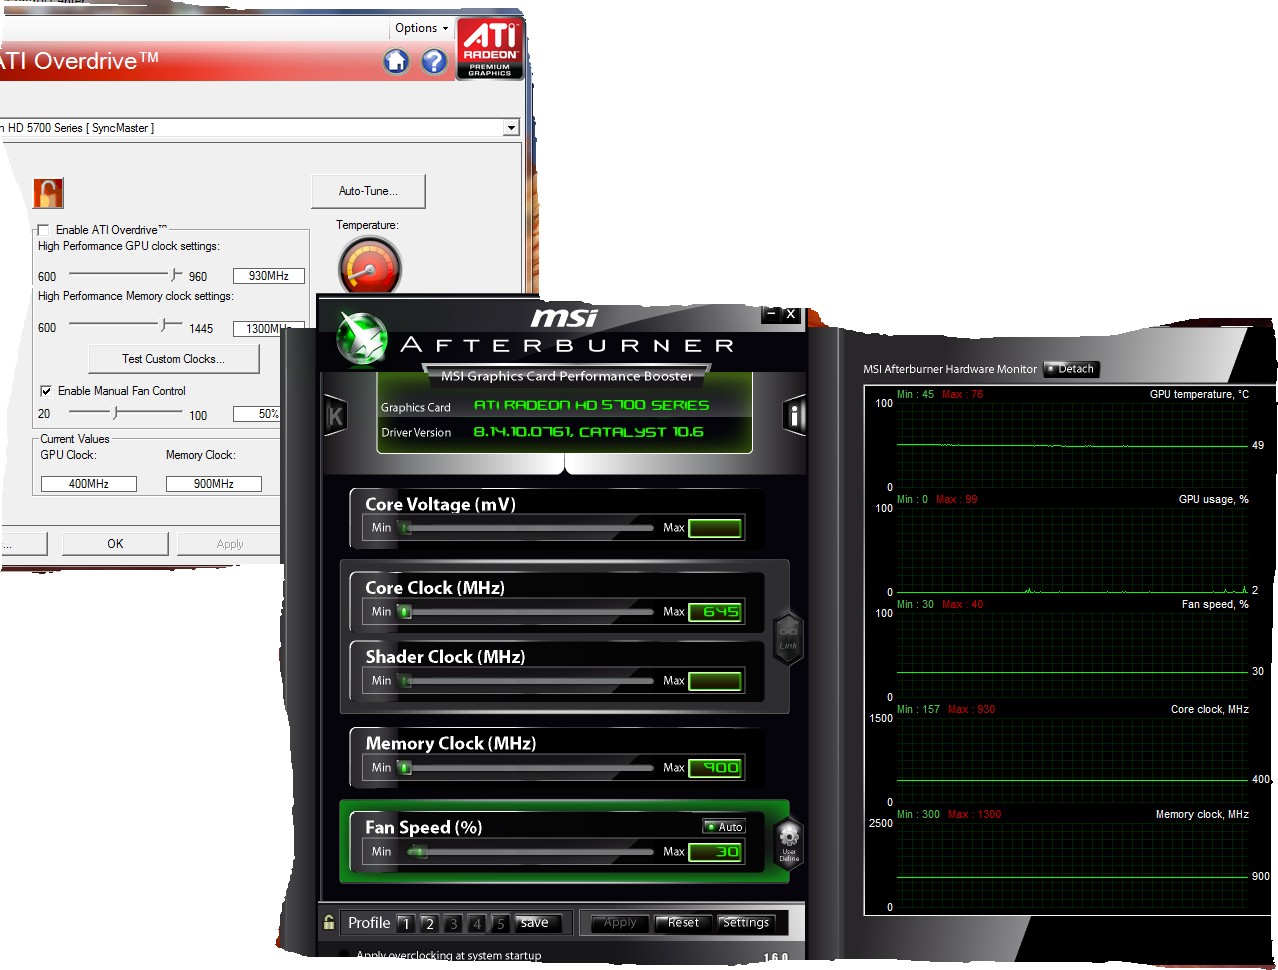Click the temperature gauge in ATI Overdrive
Viewport: 1278px width, 970px height.
click(x=370, y=267)
